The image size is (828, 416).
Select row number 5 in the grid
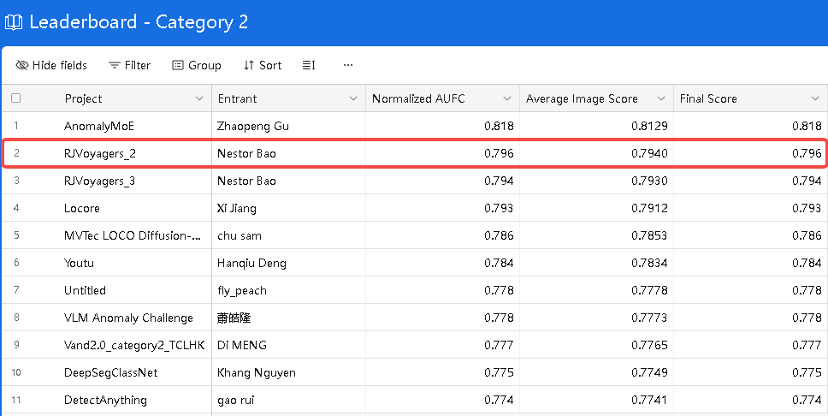[x=16, y=235]
